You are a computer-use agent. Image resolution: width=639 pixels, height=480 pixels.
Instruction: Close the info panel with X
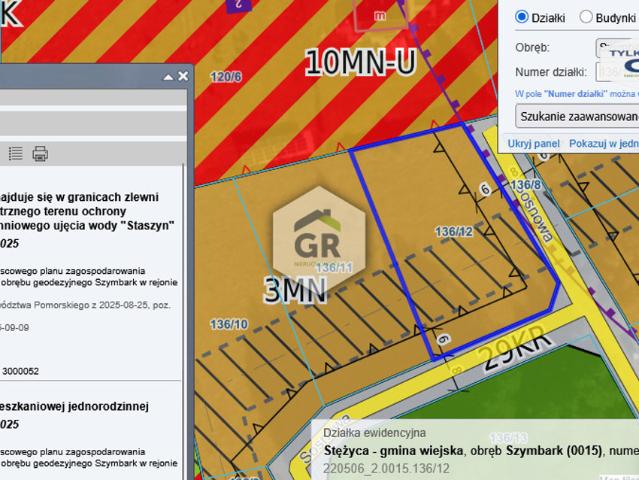pos(183,76)
